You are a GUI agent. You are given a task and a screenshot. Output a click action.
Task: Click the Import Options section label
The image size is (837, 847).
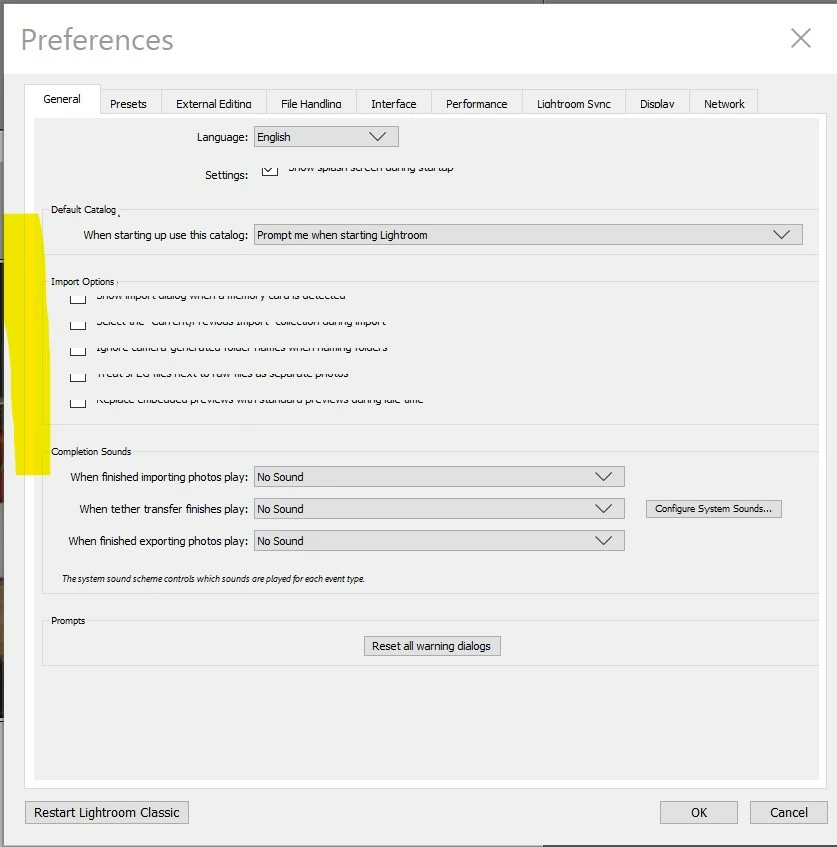(82, 281)
